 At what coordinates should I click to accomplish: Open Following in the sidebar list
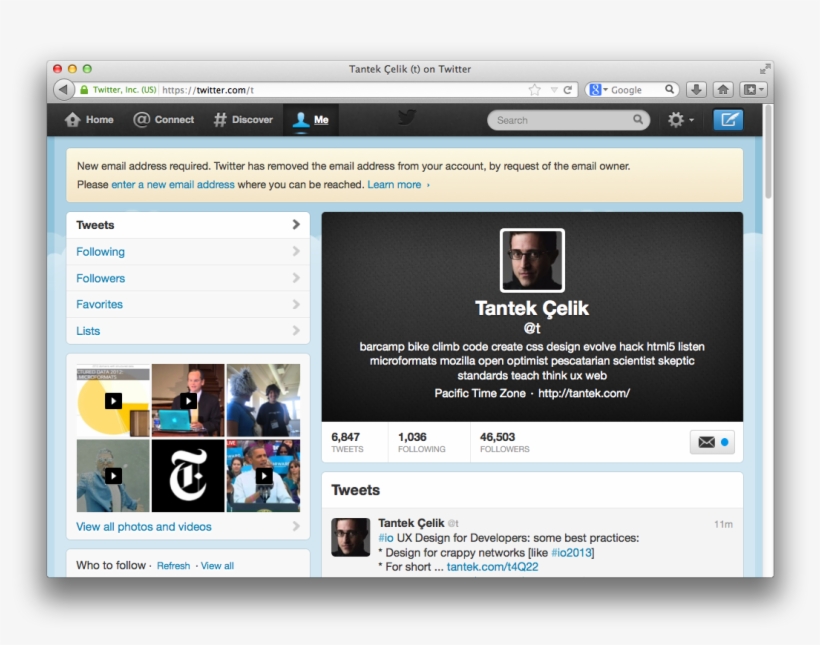[188, 252]
